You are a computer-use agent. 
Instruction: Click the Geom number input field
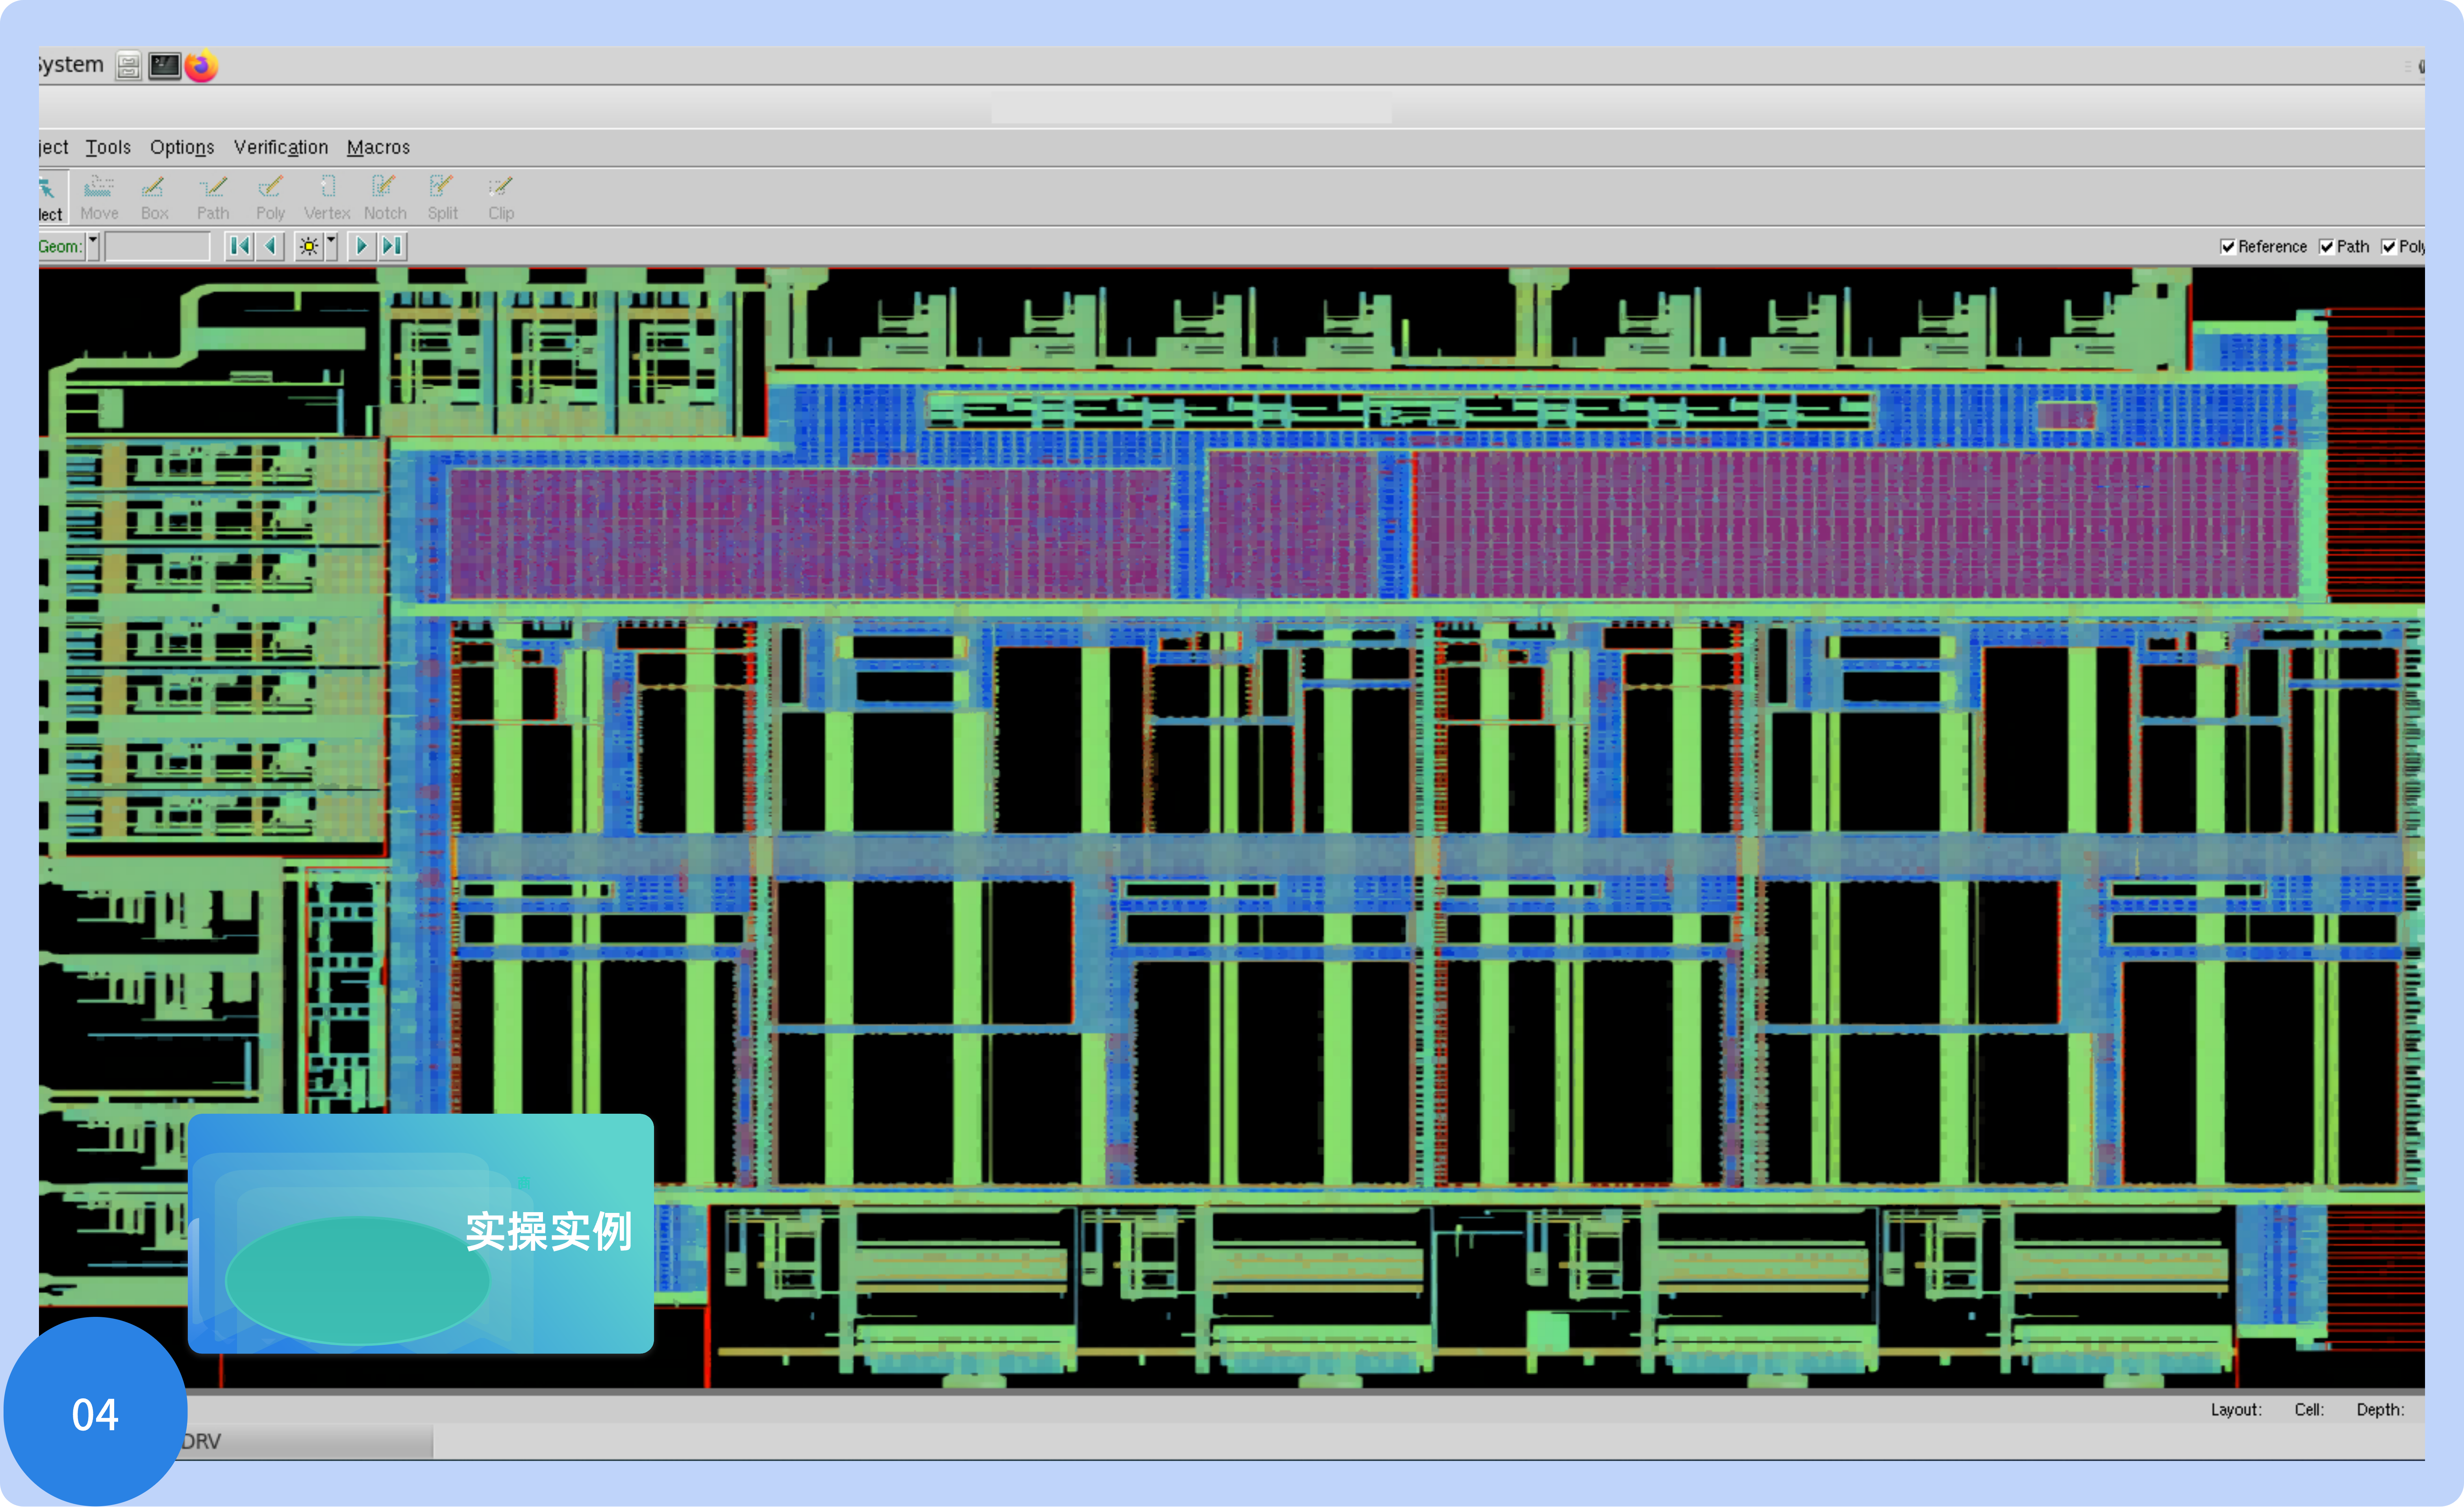(157, 246)
